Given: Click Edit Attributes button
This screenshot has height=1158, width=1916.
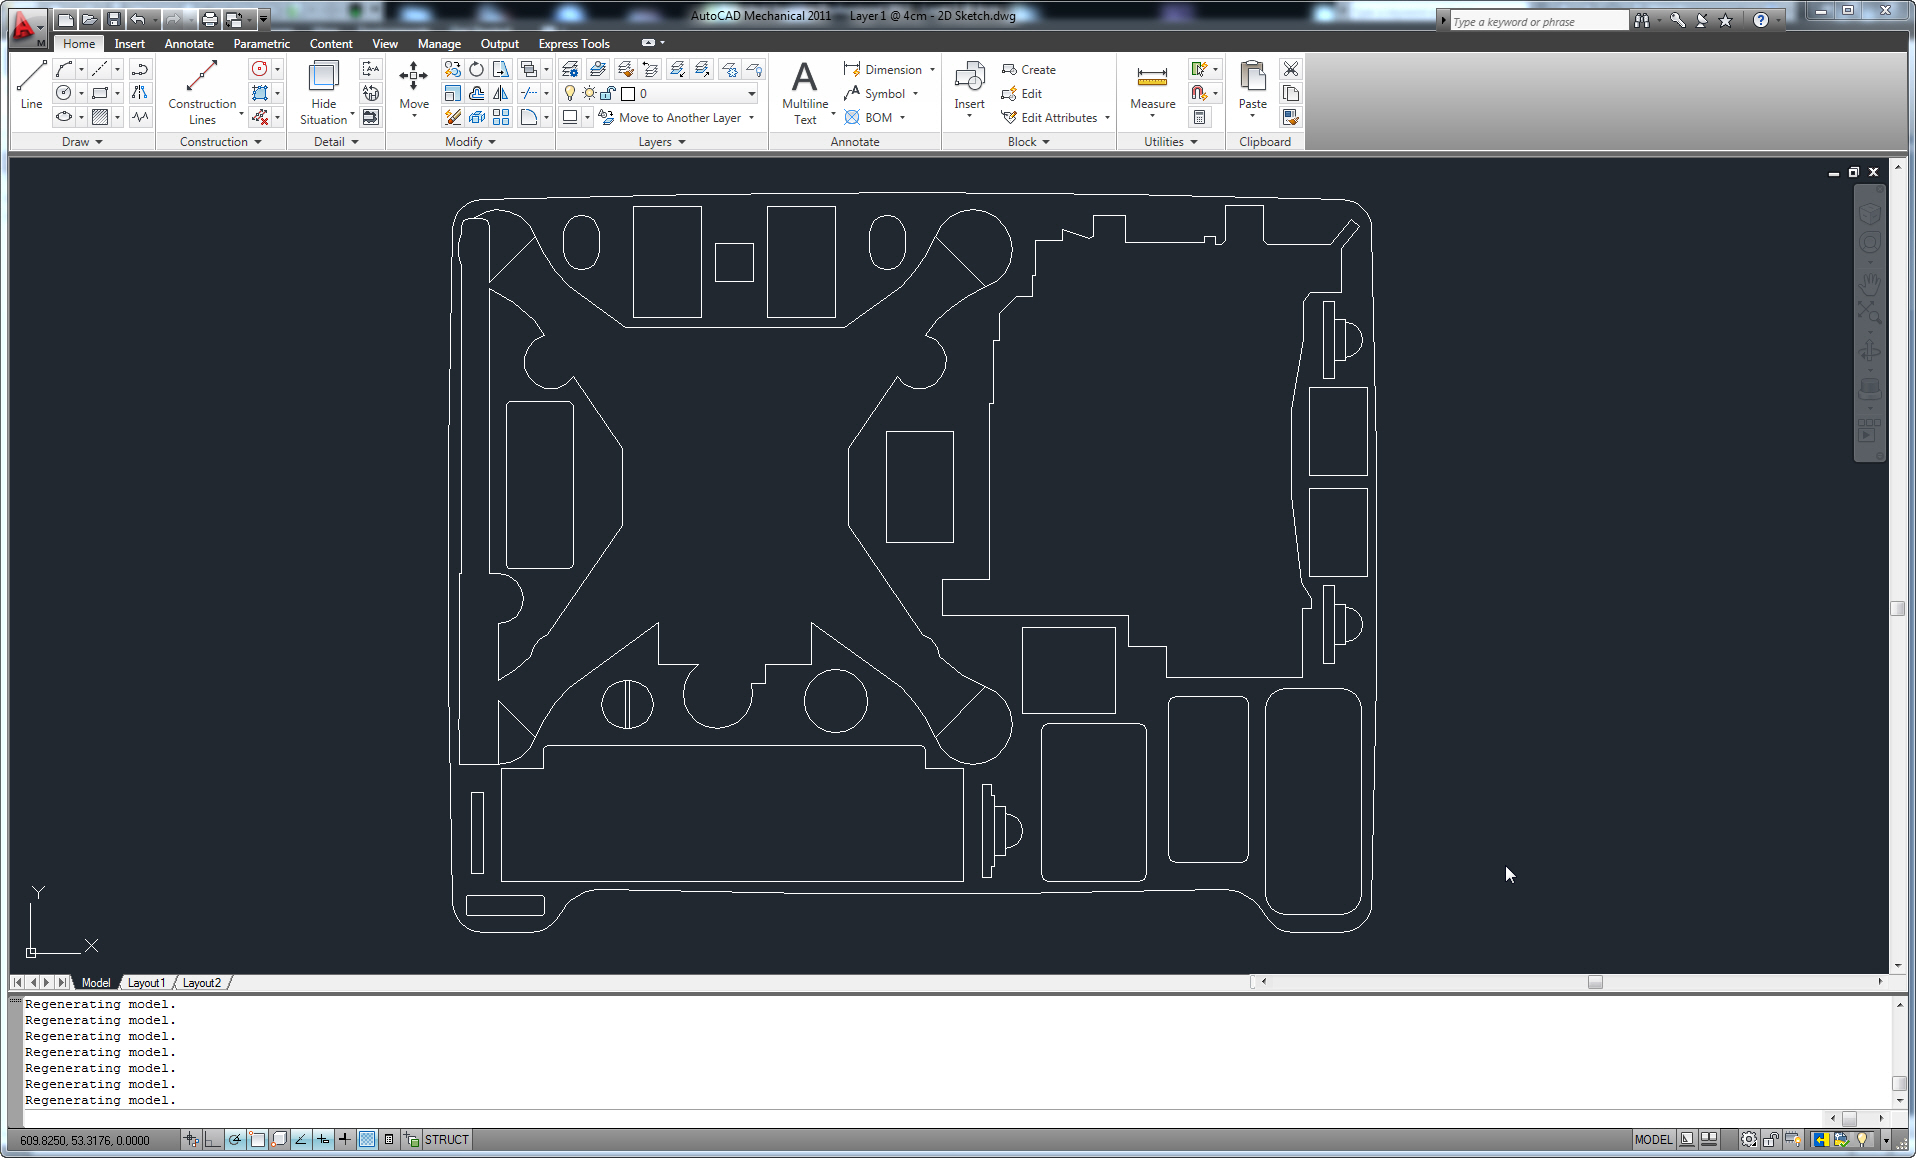Looking at the screenshot, I should [1055, 117].
